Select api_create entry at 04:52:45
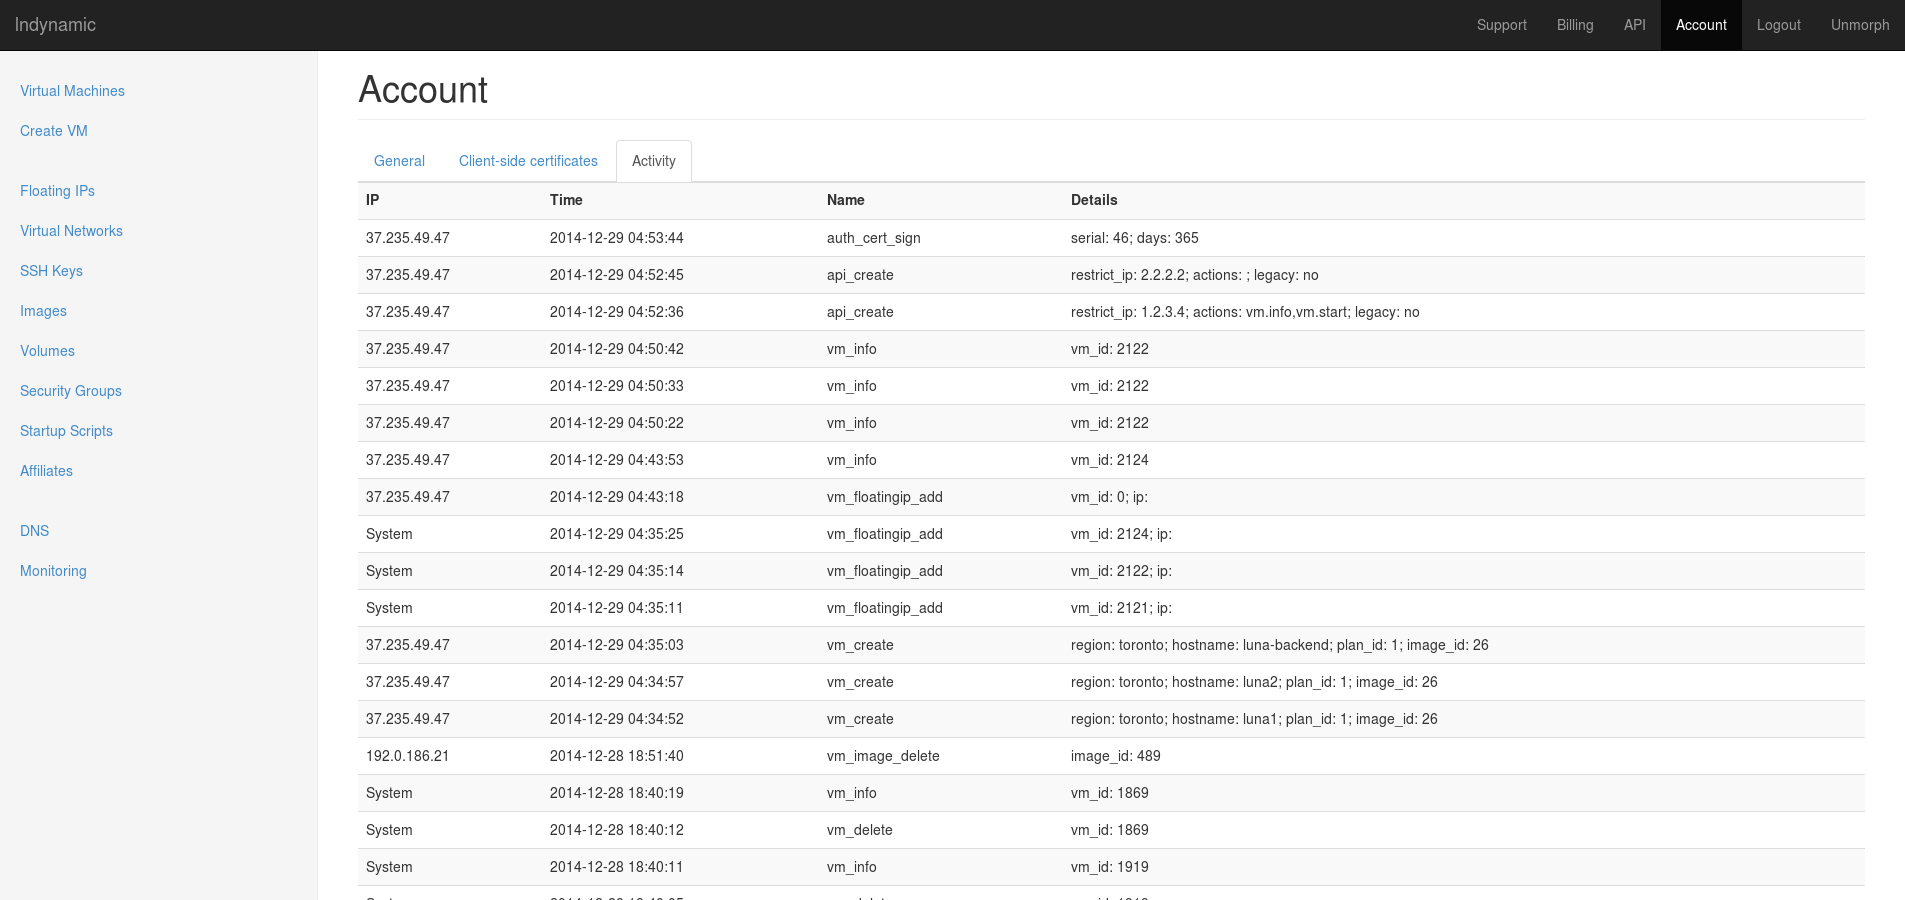Screen dimensions: 1905x900 click(860, 275)
